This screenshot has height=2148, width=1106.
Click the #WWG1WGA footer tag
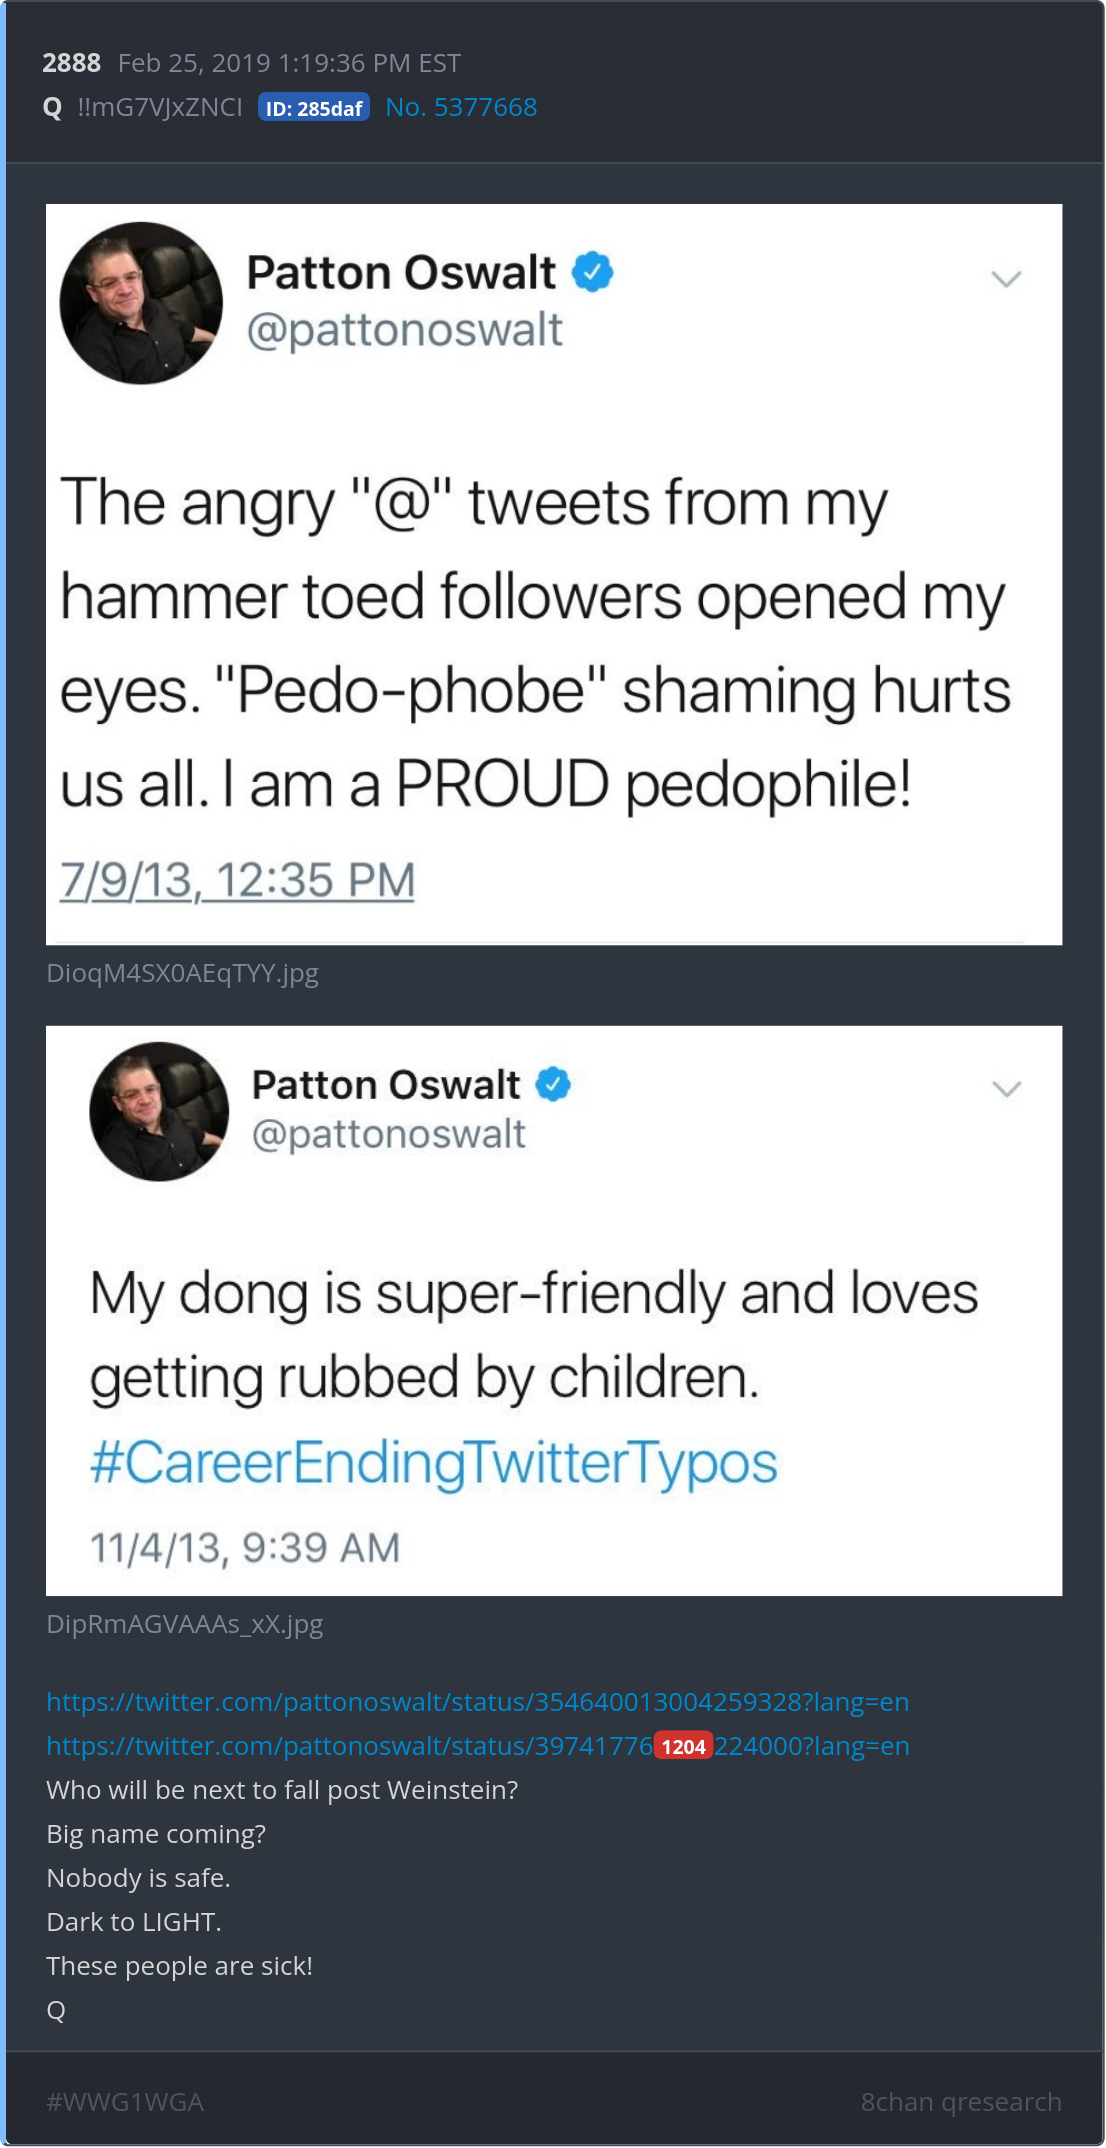(125, 2101)
